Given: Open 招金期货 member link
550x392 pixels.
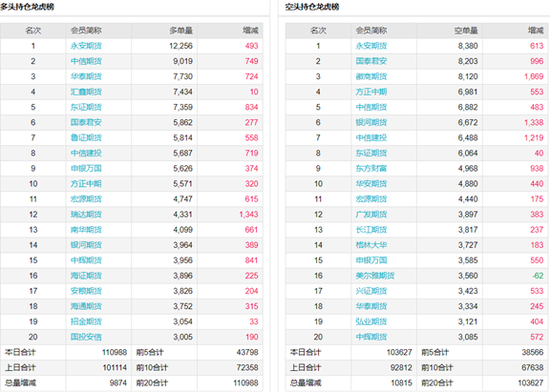Looking at the screenshot, I should [x=86, y=322].
